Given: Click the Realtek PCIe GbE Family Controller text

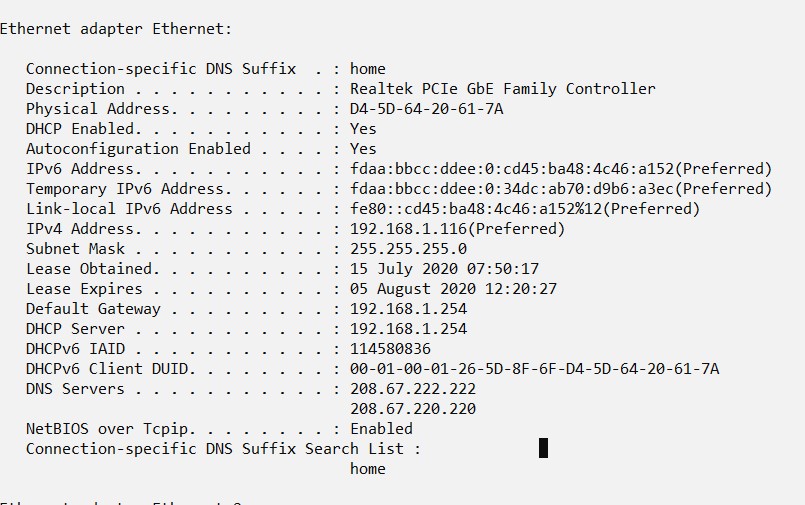Looking at the screenshot, I should [x=502, y=89].
